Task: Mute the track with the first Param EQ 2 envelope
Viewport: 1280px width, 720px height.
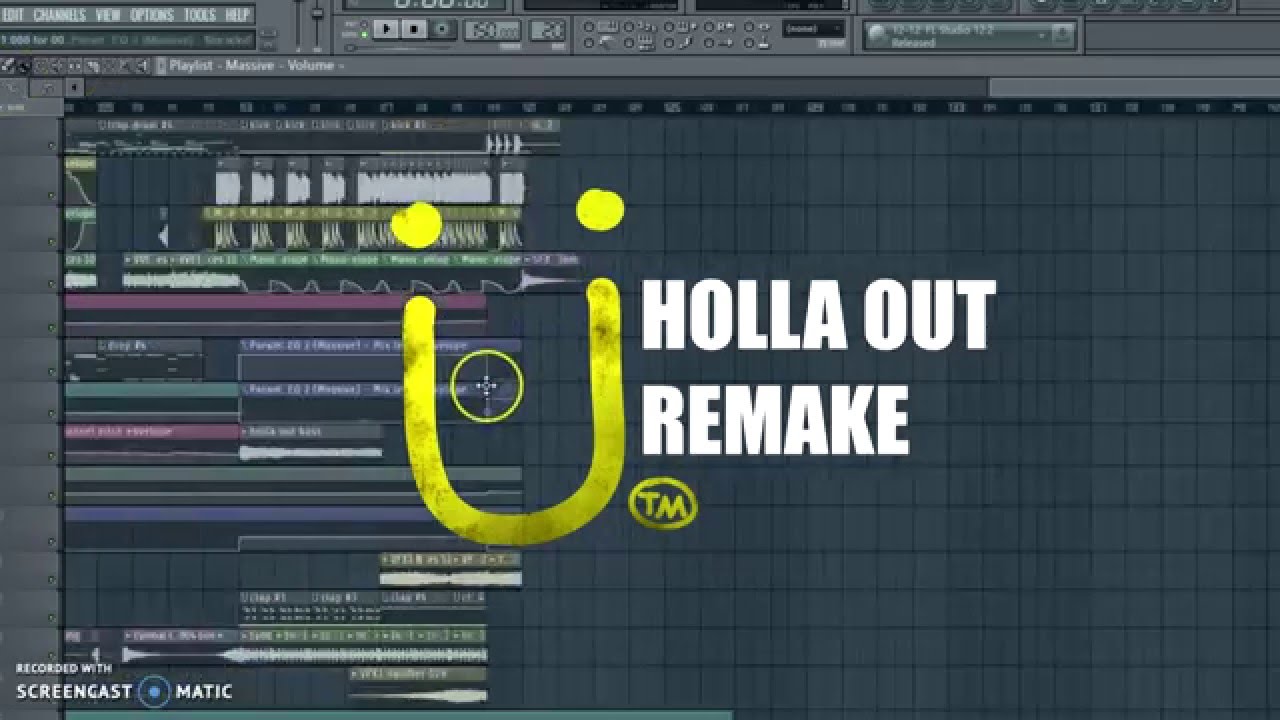Action: 52,370
